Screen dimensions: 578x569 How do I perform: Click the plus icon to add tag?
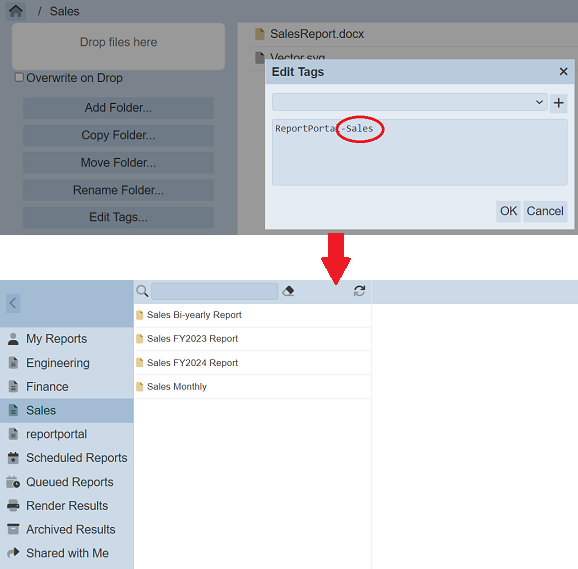click(x=558, y=102)
